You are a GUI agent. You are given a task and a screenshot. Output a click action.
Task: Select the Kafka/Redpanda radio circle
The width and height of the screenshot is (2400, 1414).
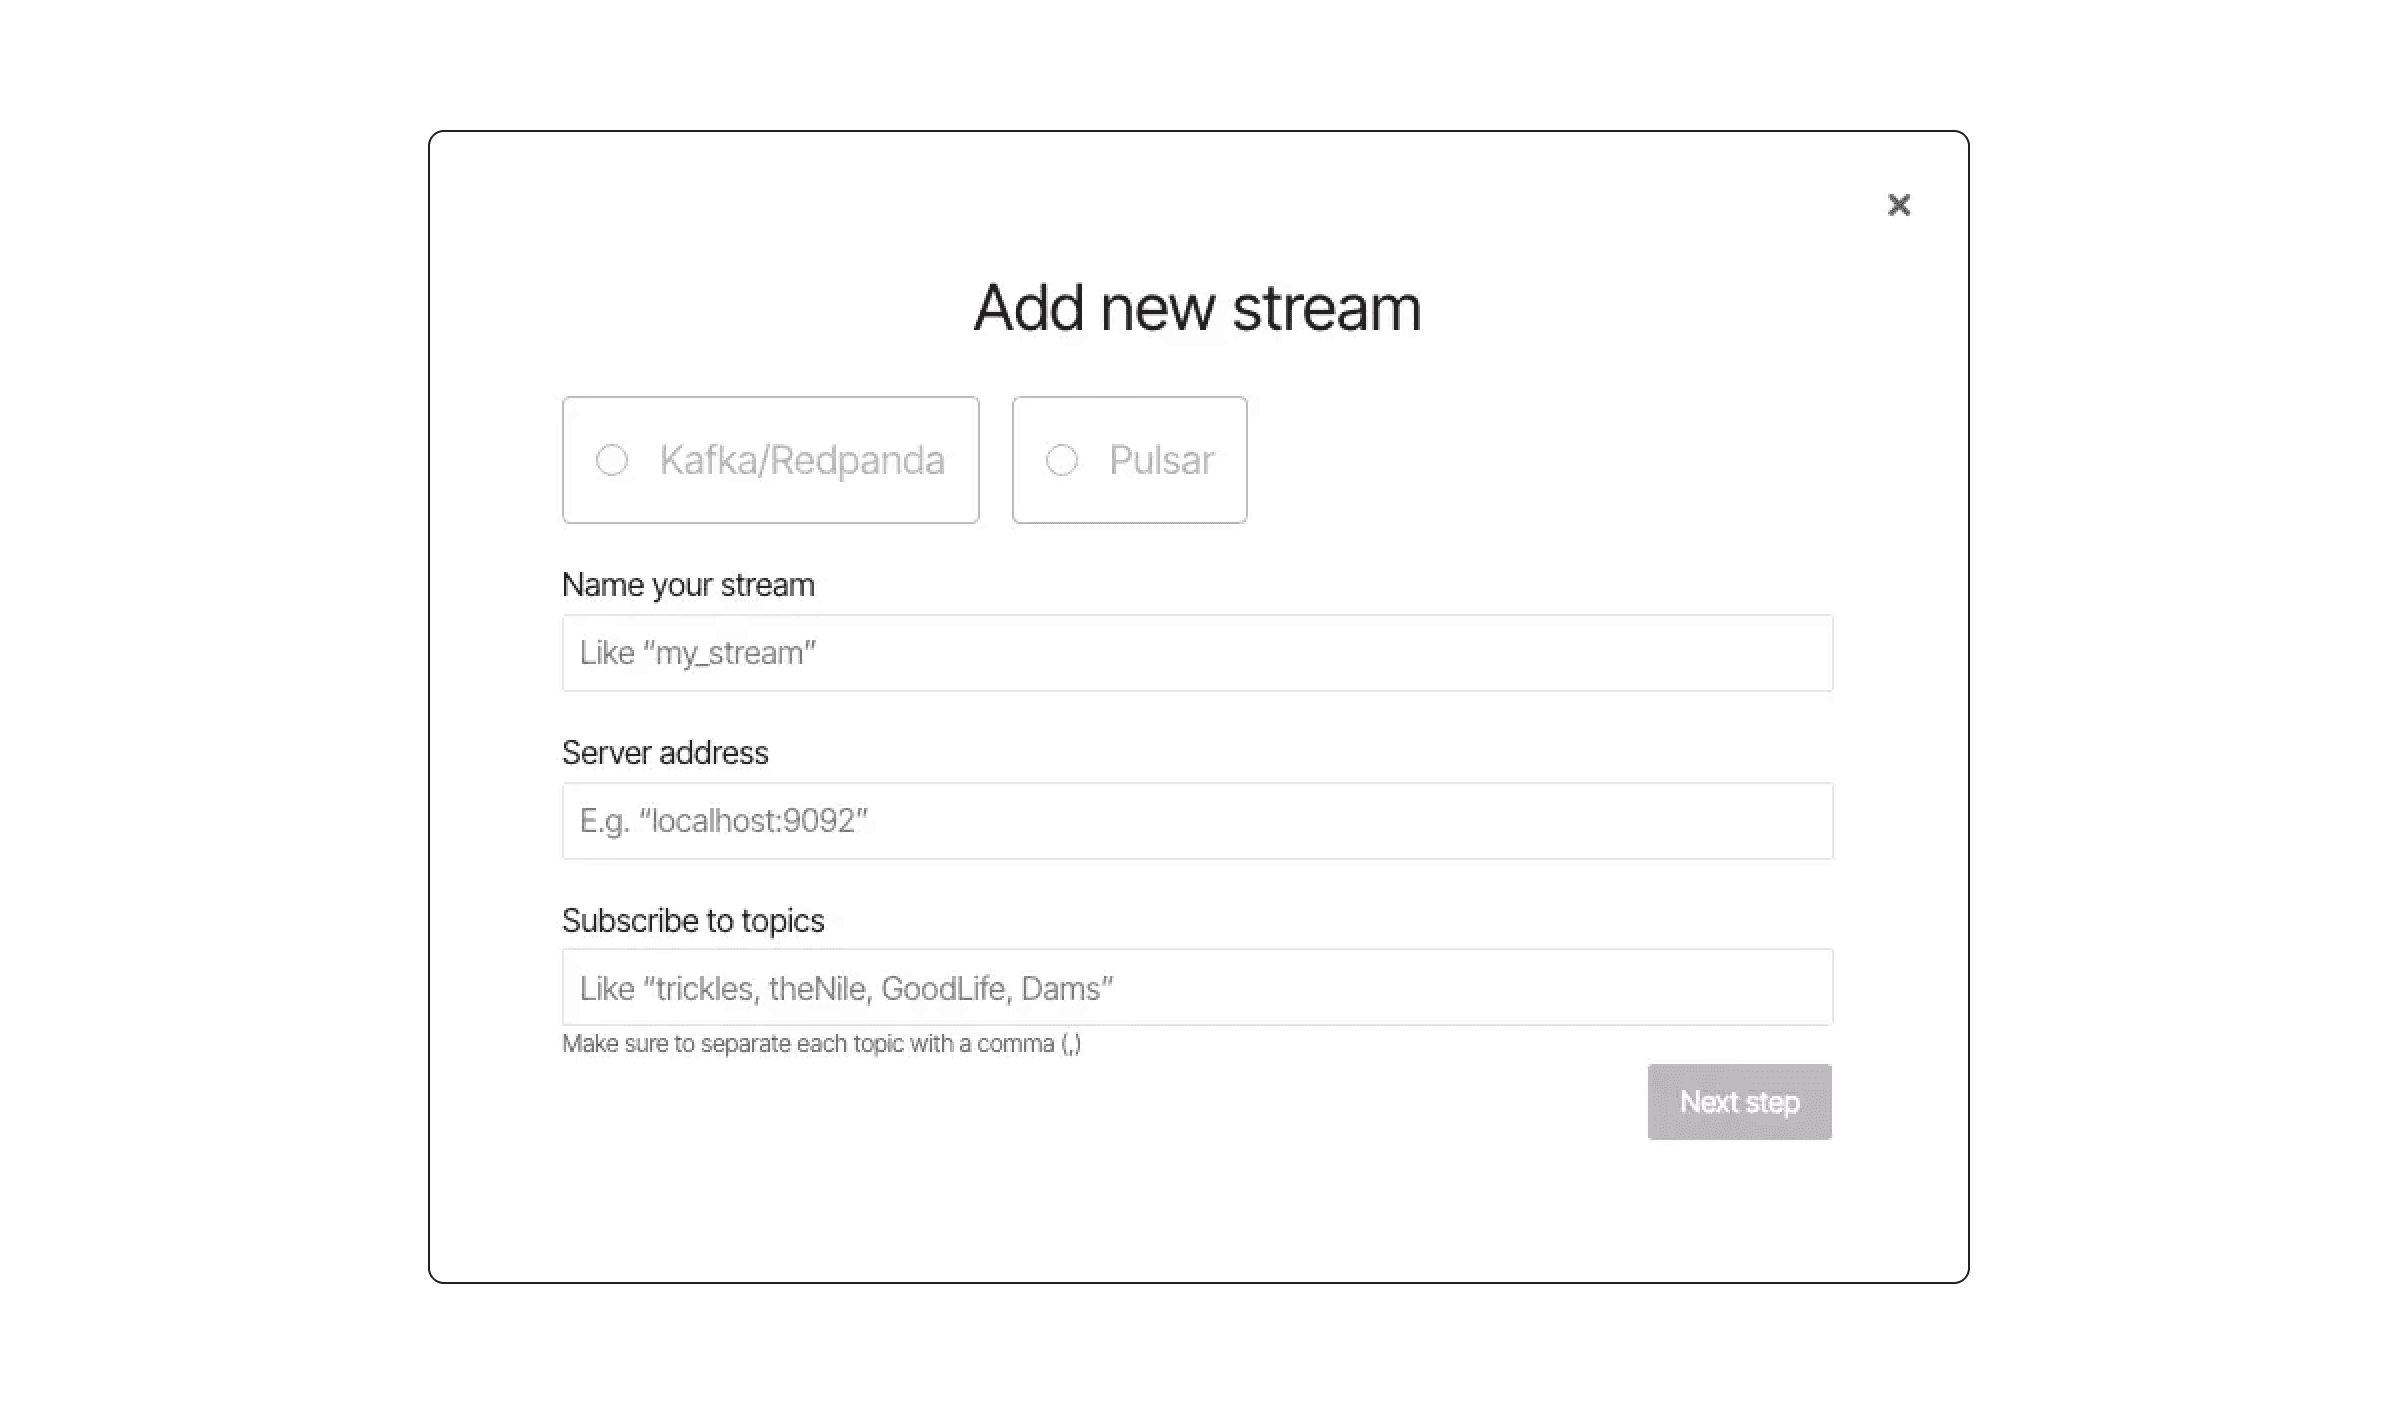(x=612, y=460)
